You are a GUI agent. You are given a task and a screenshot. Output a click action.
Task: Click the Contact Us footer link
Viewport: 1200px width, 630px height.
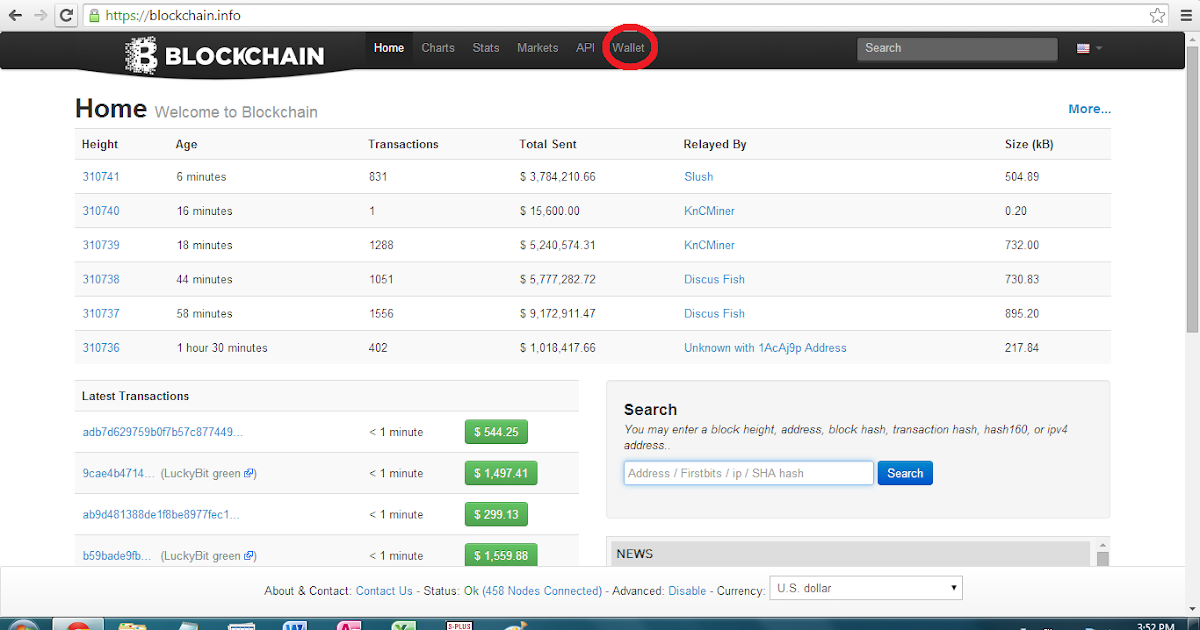(384, 591)
